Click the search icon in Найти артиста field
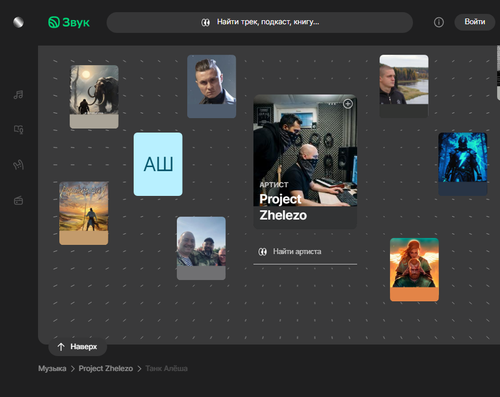The width and height of the screenshot is (500, 397). [x=263, y=252]
